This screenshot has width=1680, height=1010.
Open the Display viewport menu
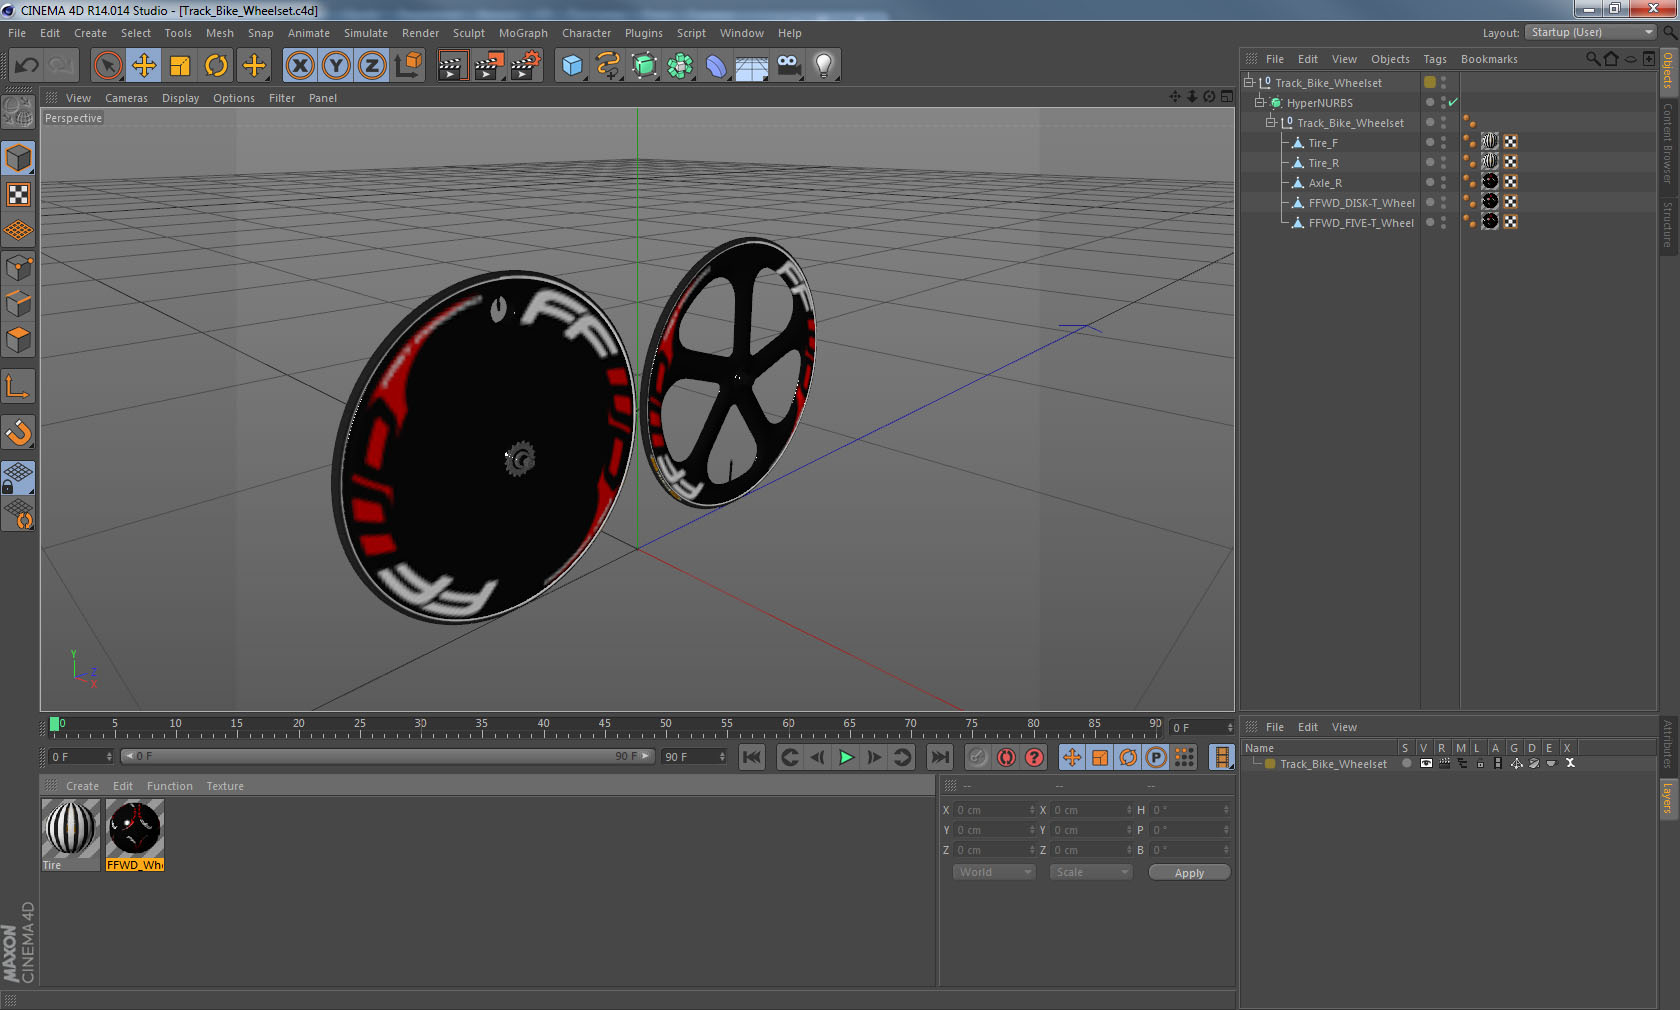[x=180, y=98]
